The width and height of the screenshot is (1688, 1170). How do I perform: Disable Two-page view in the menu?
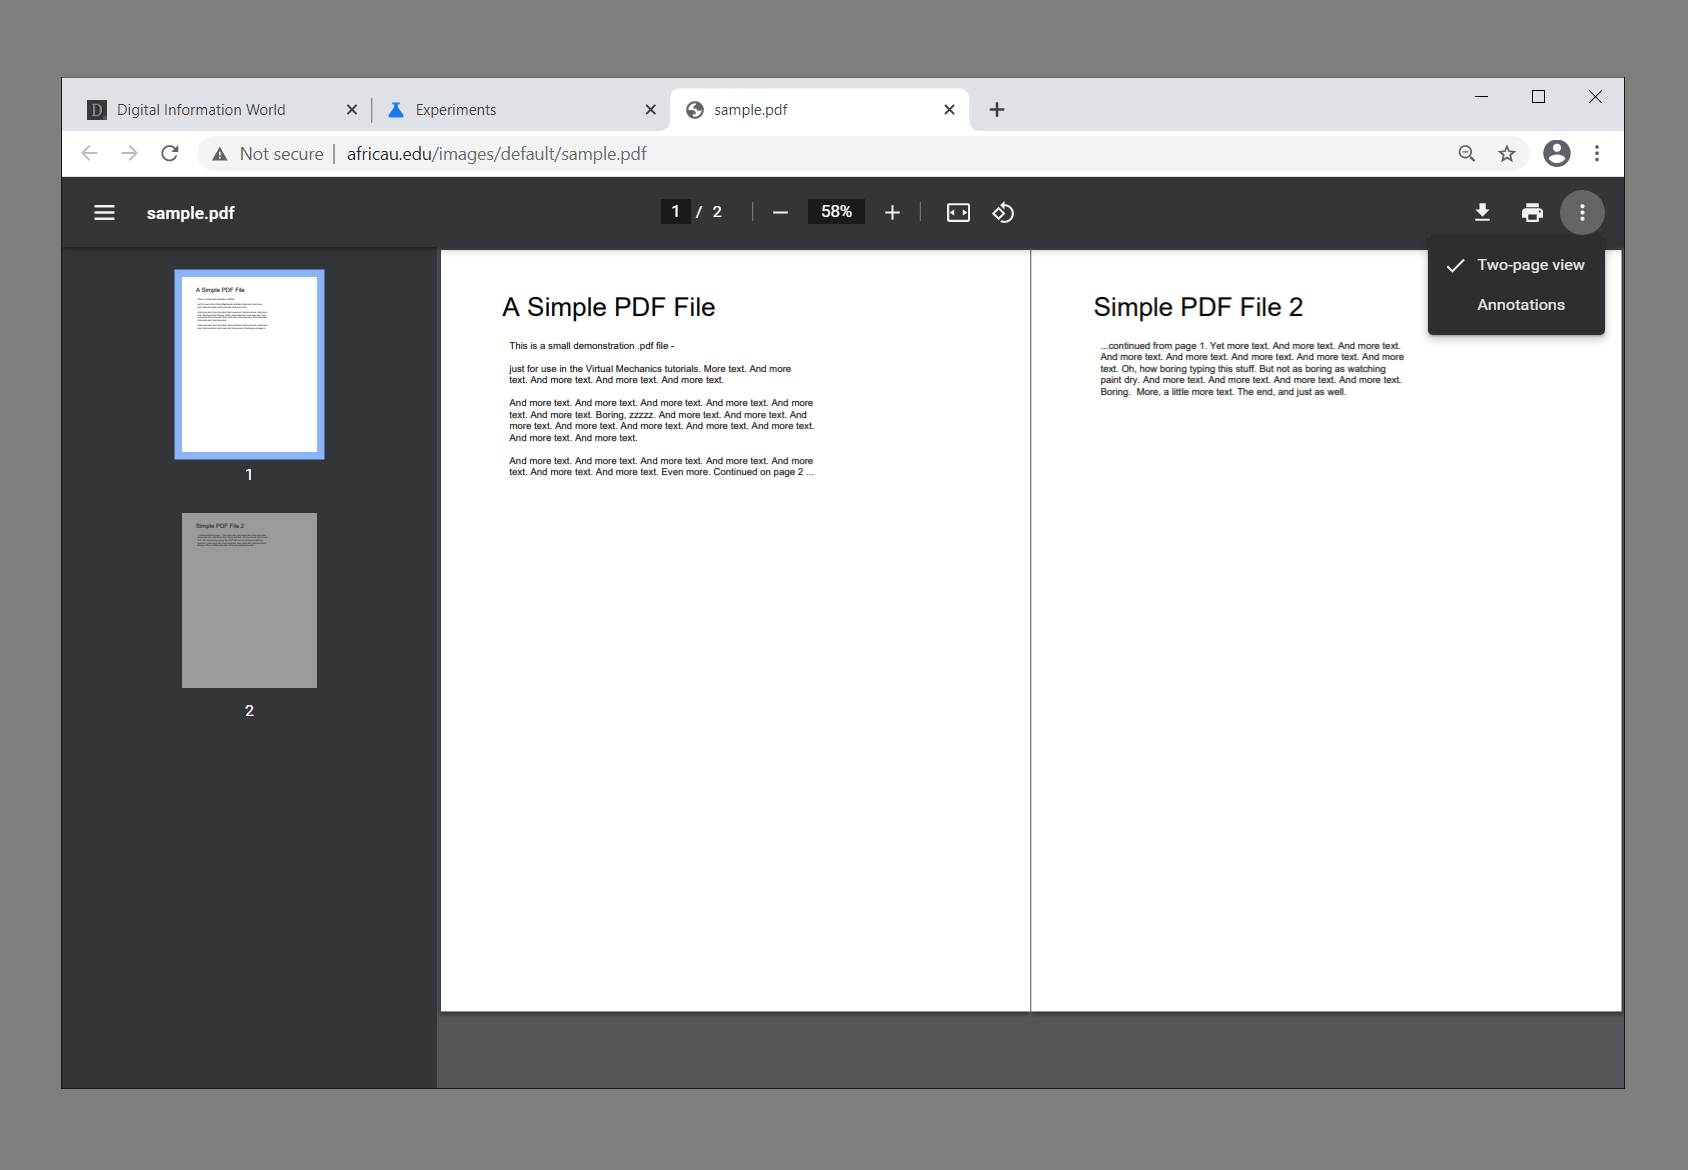click(1529, 264)
